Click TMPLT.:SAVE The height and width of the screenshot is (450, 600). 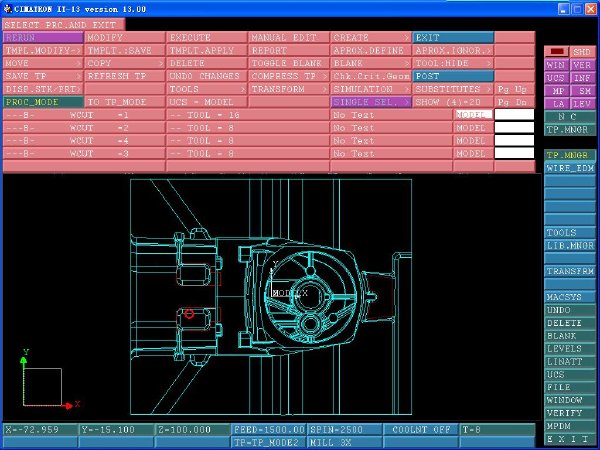tap(125, 51)
